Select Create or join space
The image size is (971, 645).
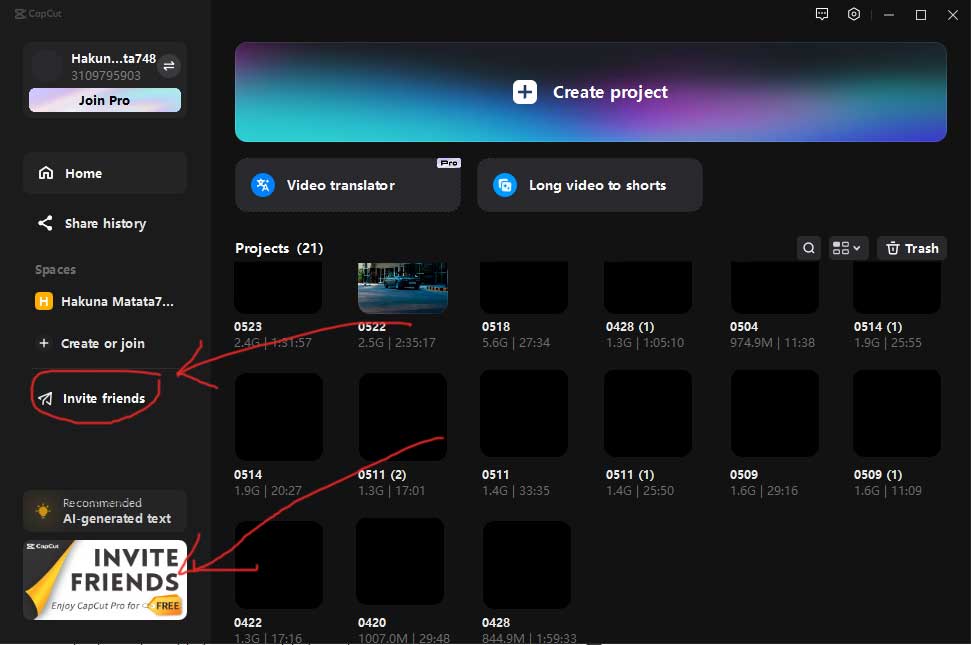point(102,343)
